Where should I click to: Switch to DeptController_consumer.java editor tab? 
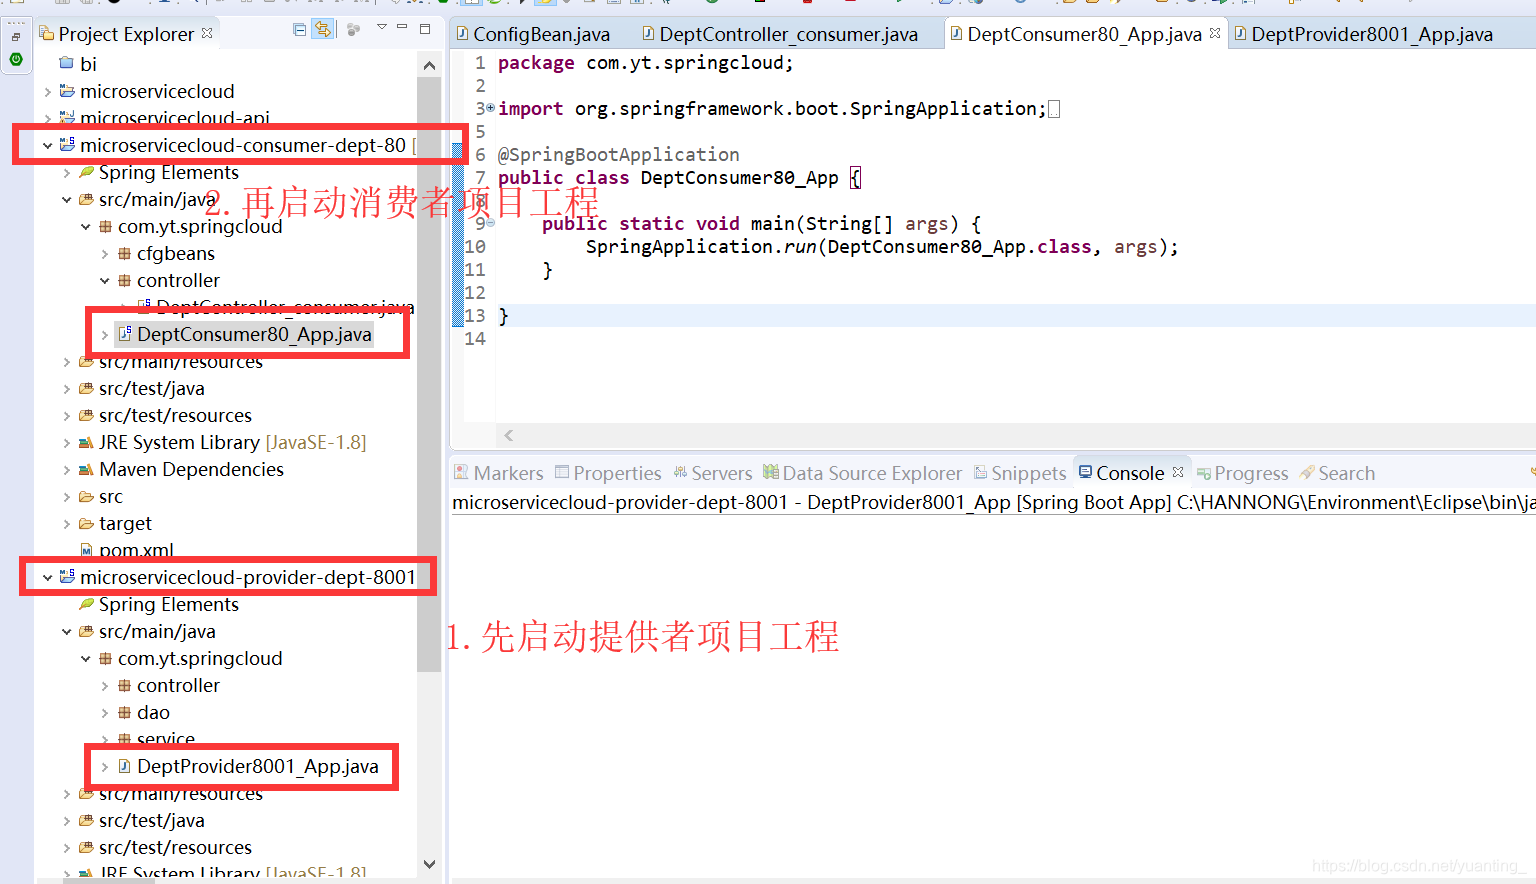(x=788, y=34)
